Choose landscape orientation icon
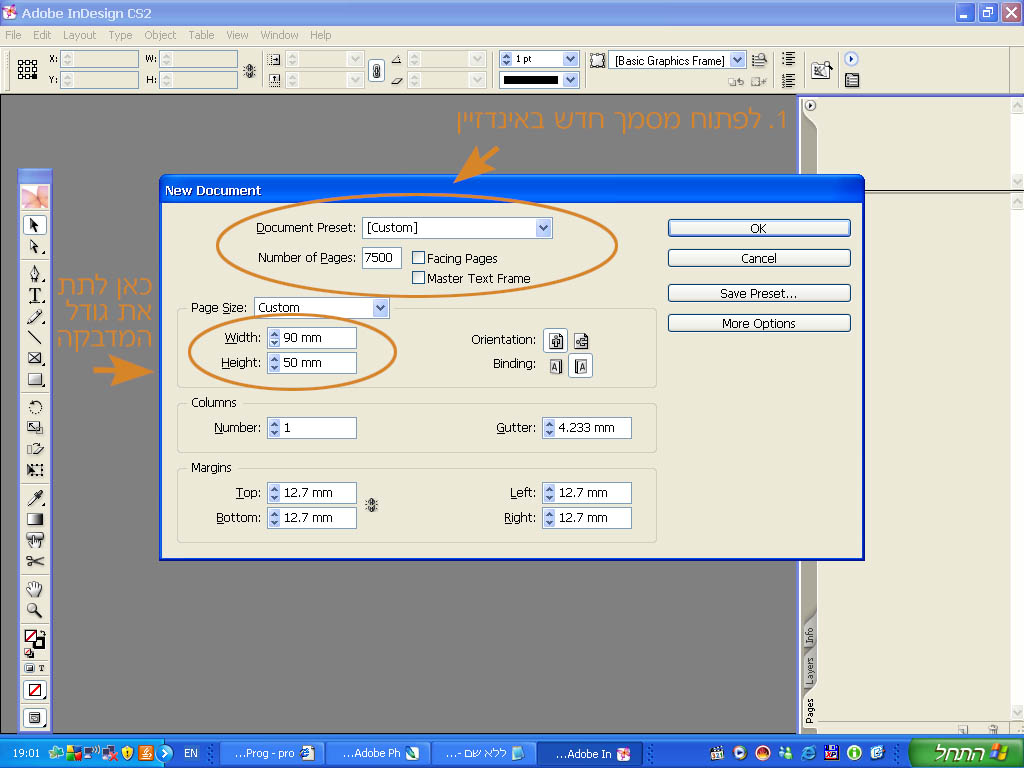1024x768 pixels. coord(581,341)
